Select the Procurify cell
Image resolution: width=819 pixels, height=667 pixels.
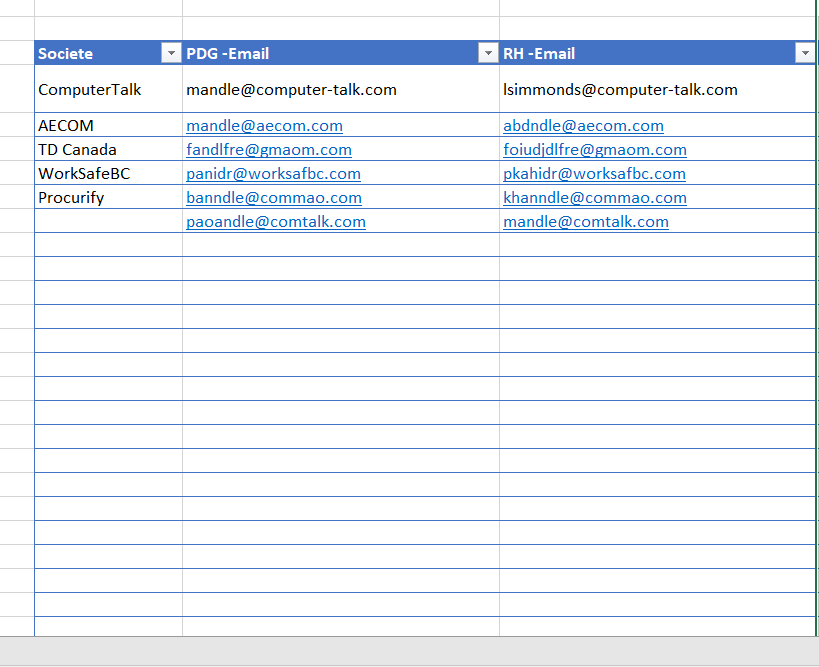(71, 198)
